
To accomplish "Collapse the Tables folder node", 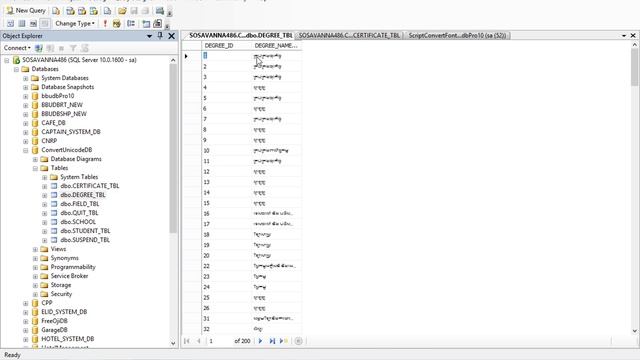I will coord(35,168).
